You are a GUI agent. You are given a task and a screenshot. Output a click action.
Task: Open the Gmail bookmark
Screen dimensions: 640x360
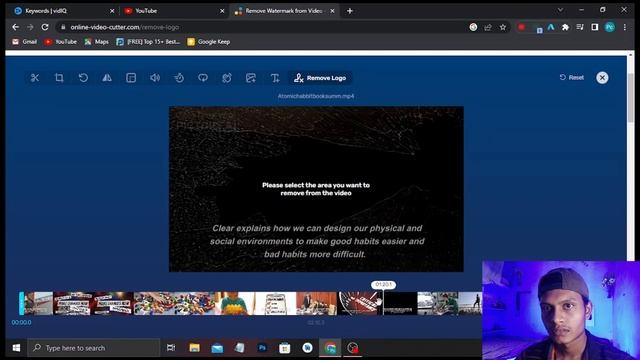point(24,42)
